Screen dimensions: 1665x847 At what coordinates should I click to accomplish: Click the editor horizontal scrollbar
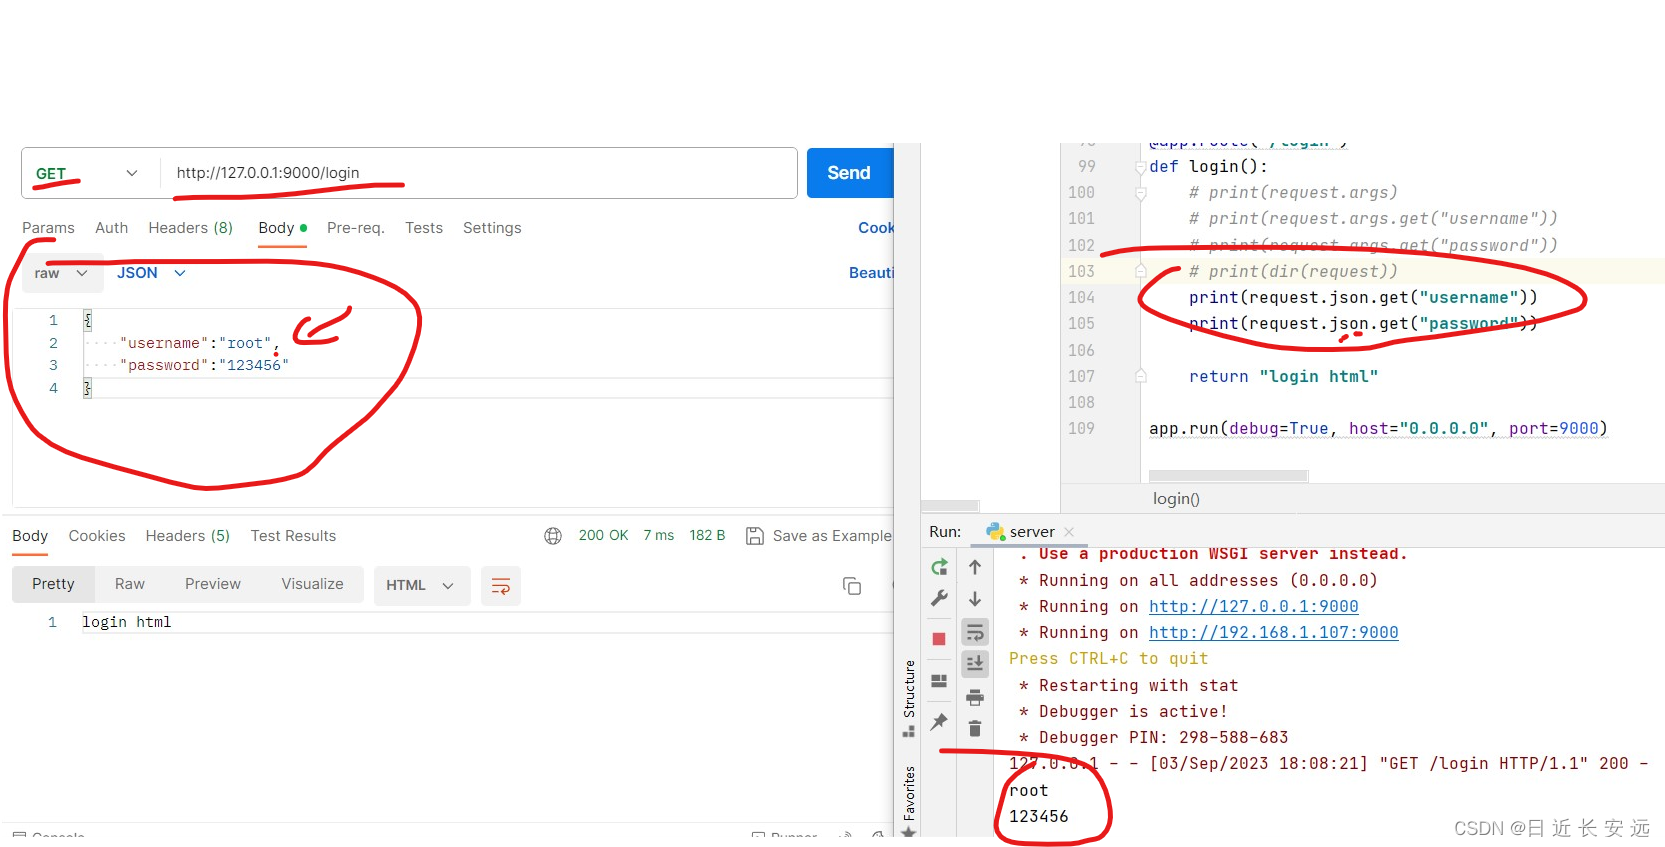click(1228, 476)
